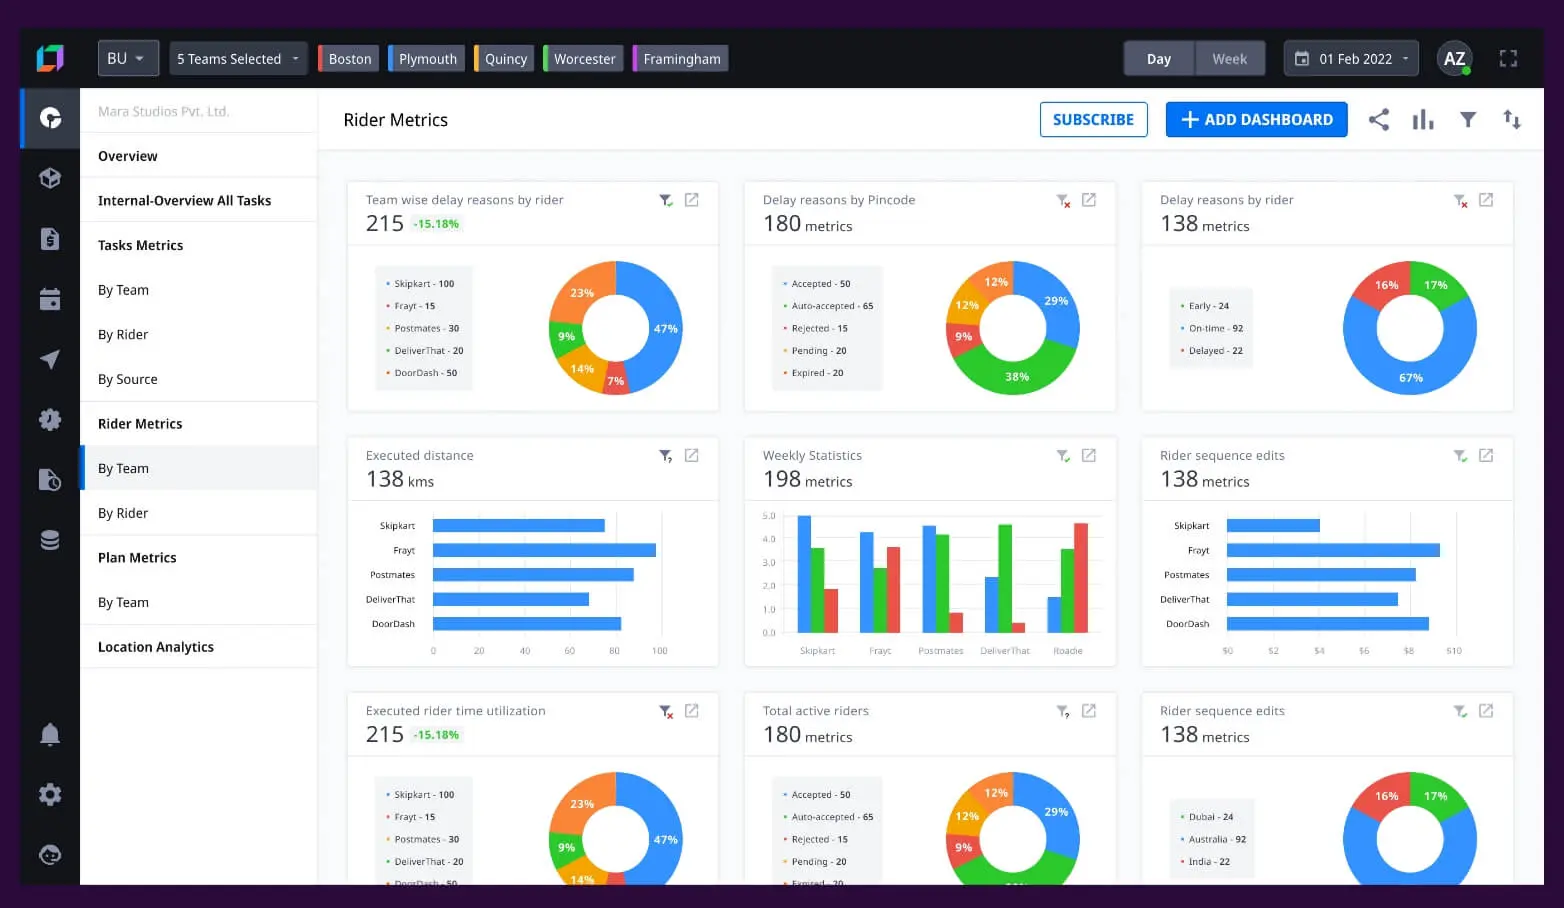This screenshot has height=908, width=1564.
Task: Open the share dashboard icon
Action: 1379,119
